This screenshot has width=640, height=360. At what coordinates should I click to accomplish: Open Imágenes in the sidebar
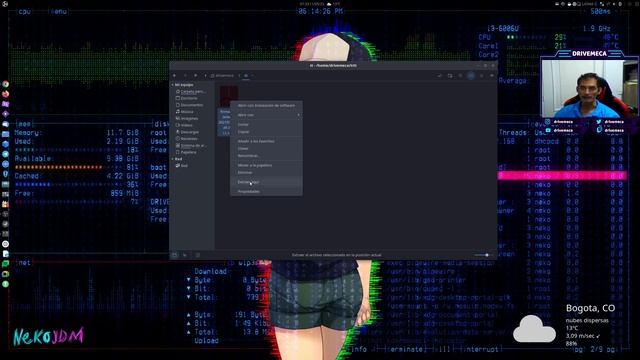187,118
